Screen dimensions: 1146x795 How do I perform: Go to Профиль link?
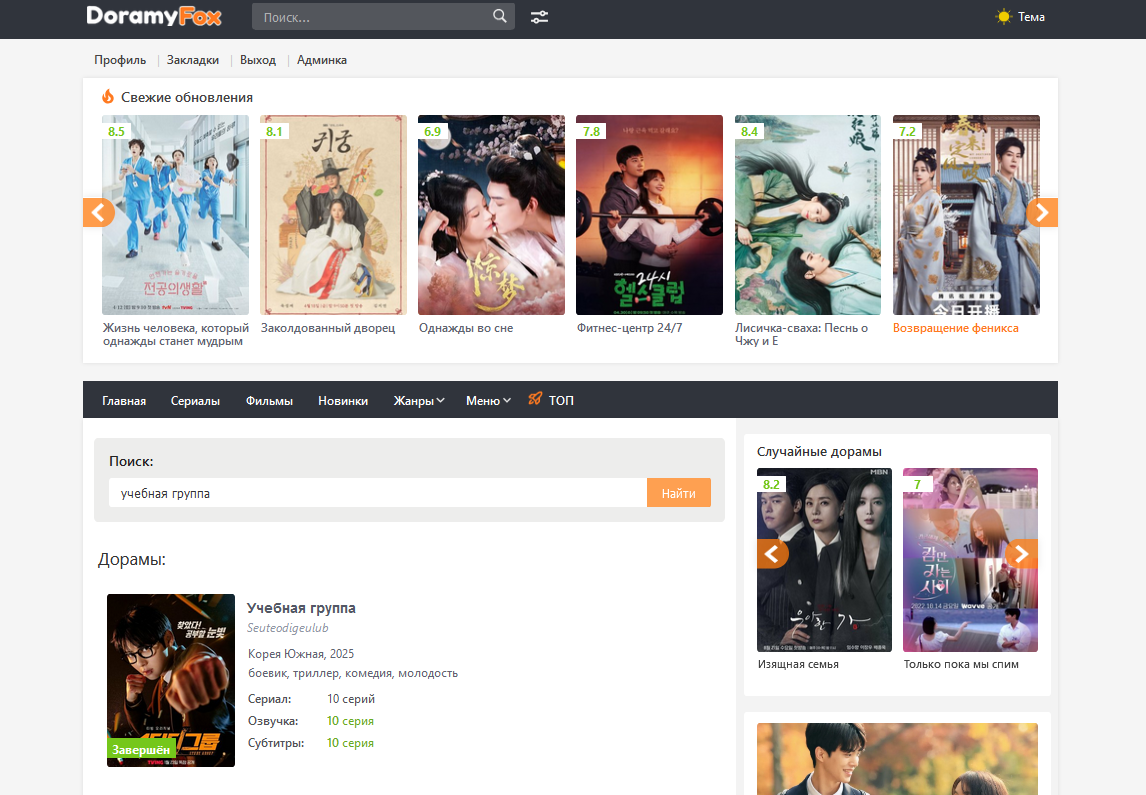120,60
